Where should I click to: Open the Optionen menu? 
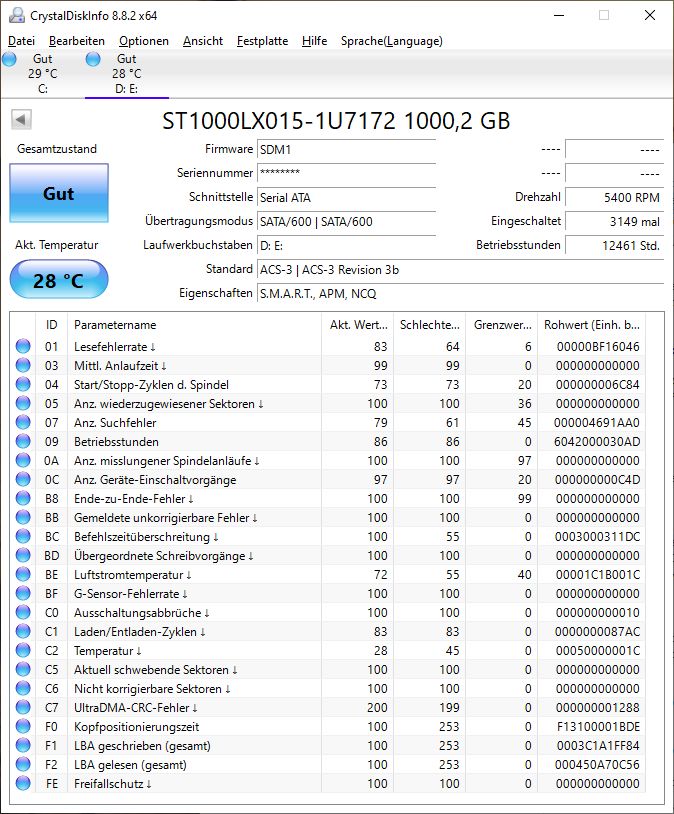[144, 41]
